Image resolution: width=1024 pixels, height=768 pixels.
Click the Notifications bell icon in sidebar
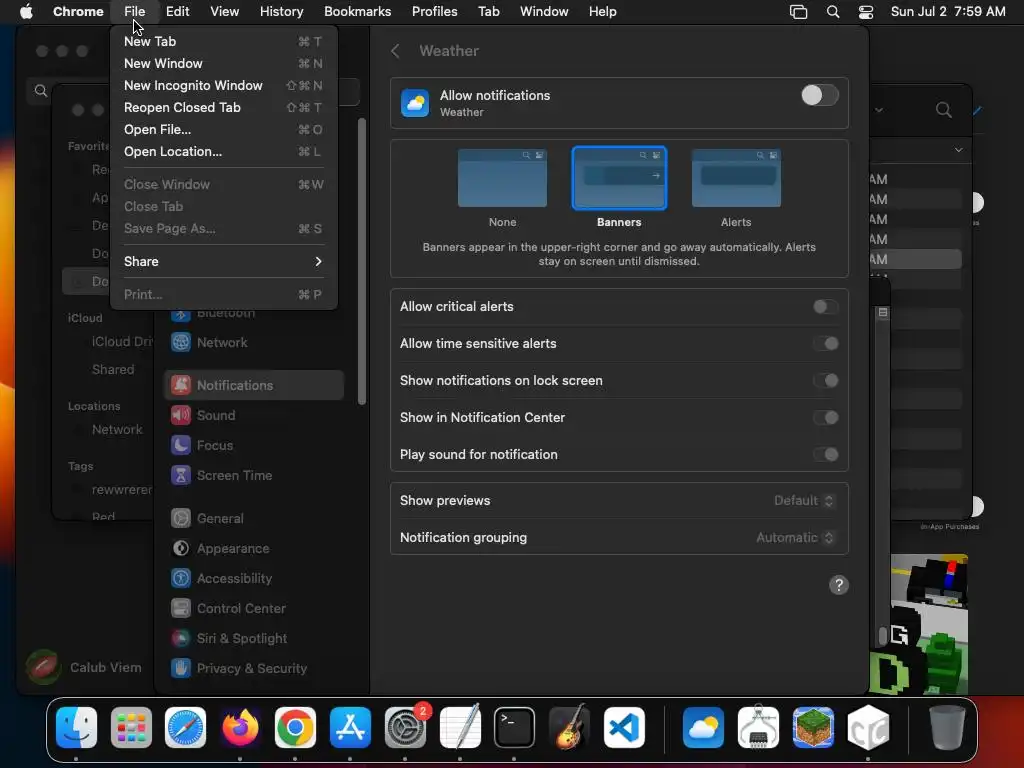tap(181, 385)
